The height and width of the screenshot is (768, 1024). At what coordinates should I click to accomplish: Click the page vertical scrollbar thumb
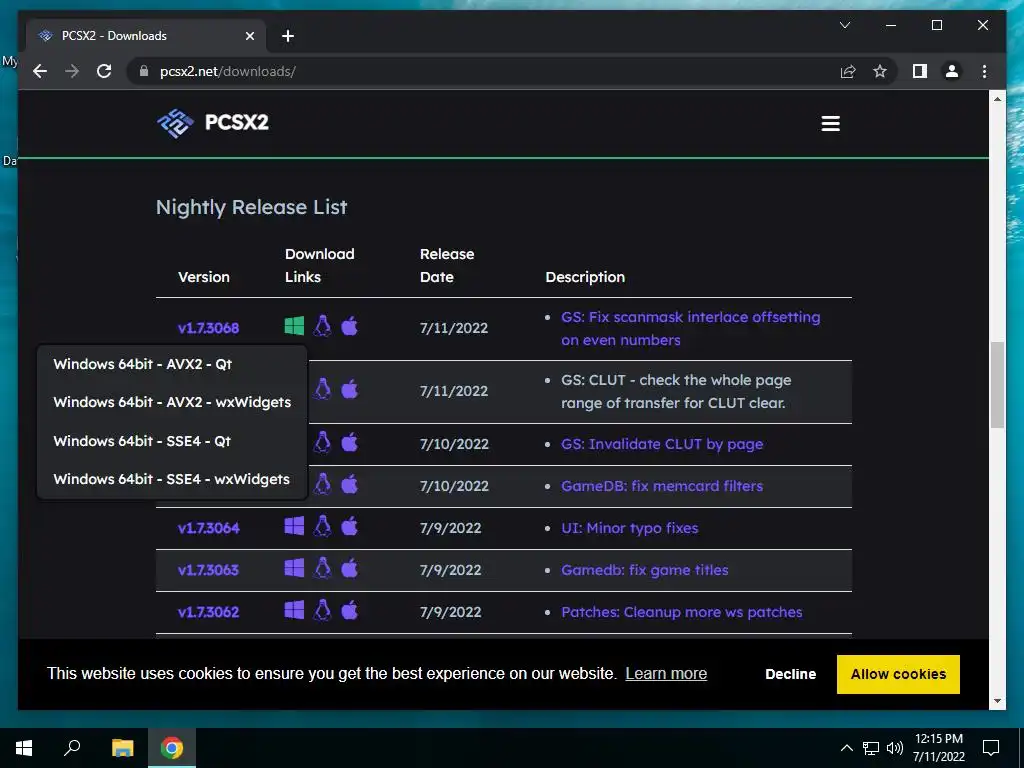997,385
